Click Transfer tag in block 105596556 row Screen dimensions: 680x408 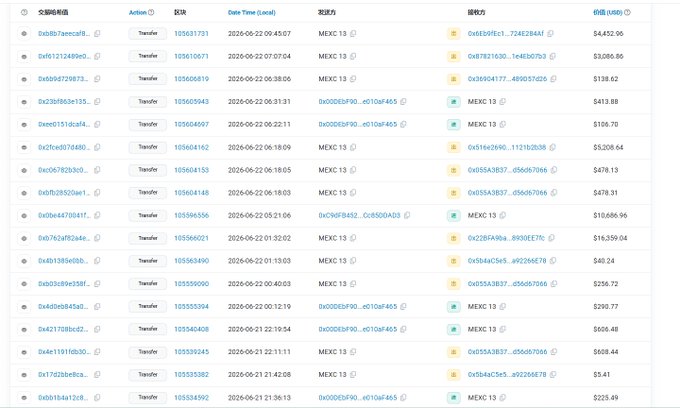147,215
